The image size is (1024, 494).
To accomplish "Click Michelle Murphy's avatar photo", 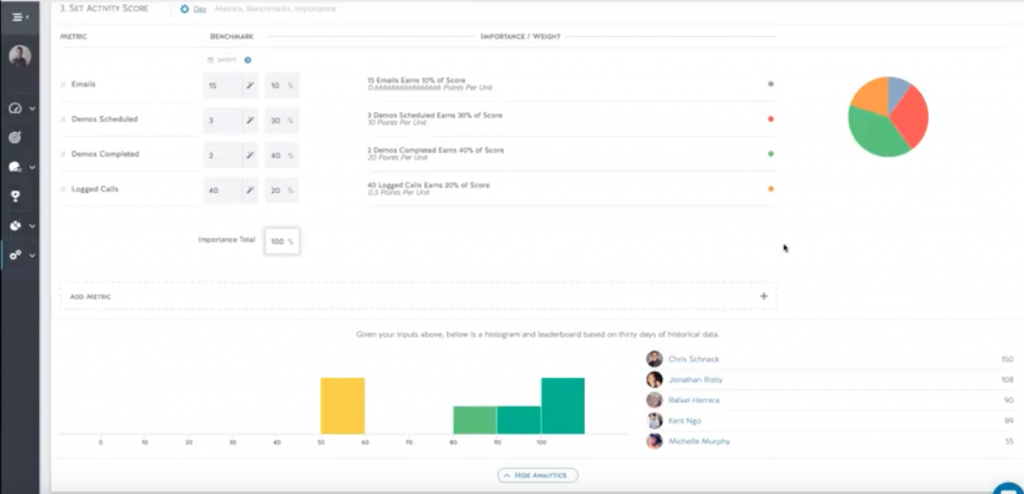I will point(654,441).
